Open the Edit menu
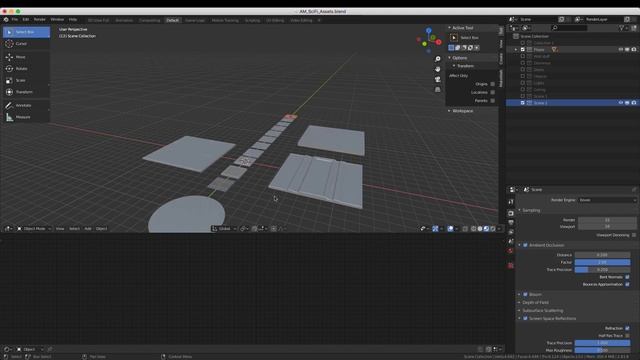 [x=26, y=20]
